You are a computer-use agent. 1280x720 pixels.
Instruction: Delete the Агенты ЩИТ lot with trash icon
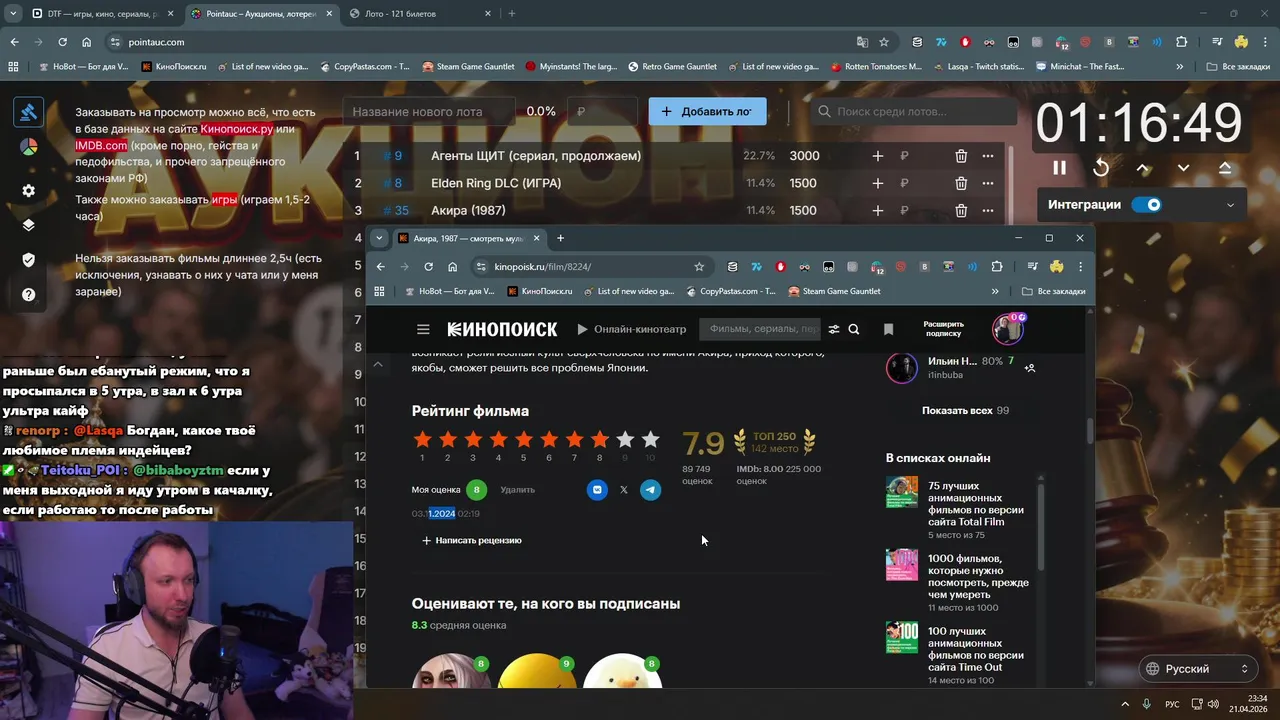pyautogui.click(x=961, y=156)
